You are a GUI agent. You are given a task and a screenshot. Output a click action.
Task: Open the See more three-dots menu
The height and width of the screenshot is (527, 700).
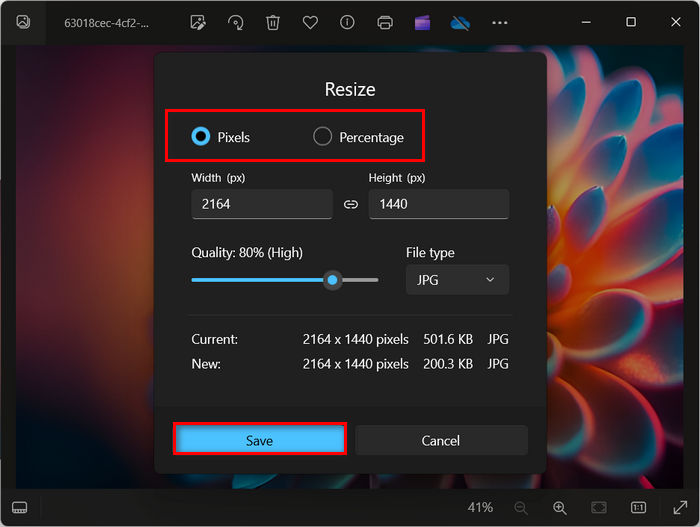pos(500,23)
